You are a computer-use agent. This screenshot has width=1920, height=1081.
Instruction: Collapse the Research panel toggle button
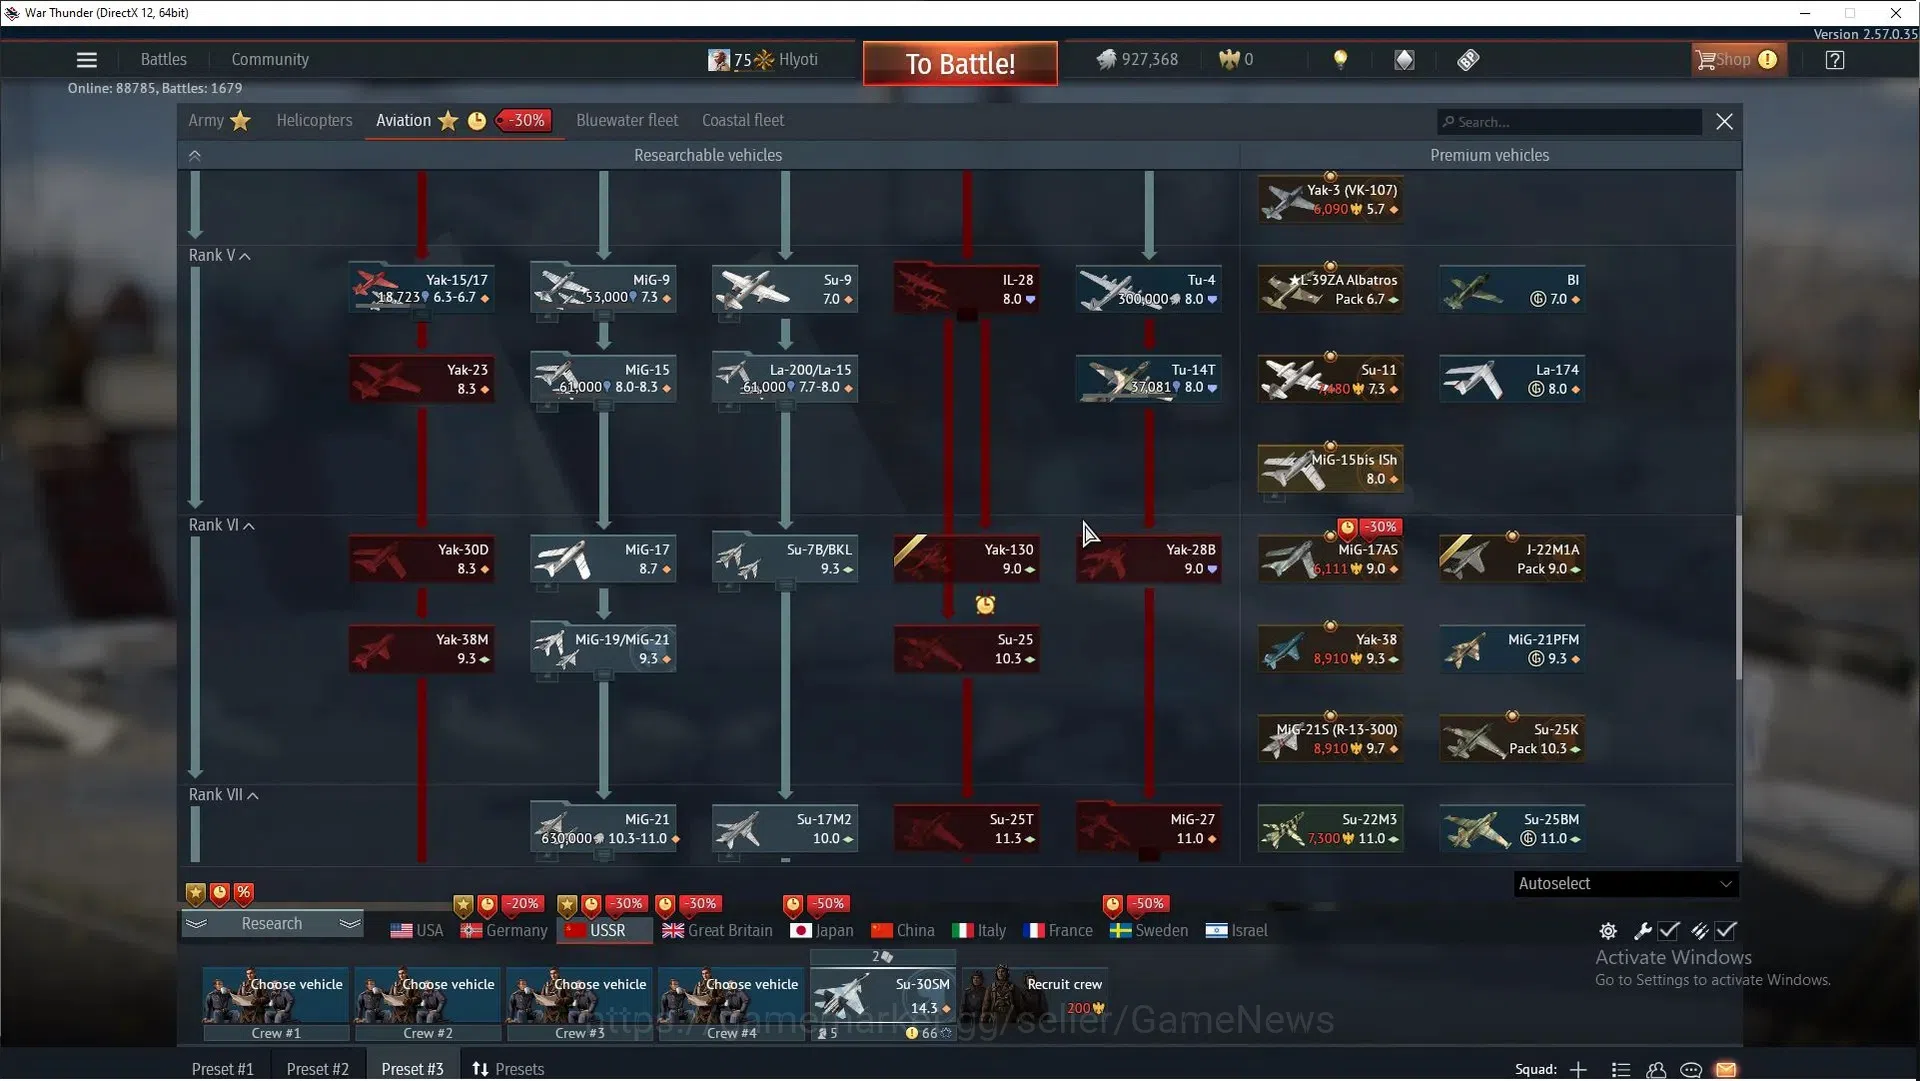272,925
